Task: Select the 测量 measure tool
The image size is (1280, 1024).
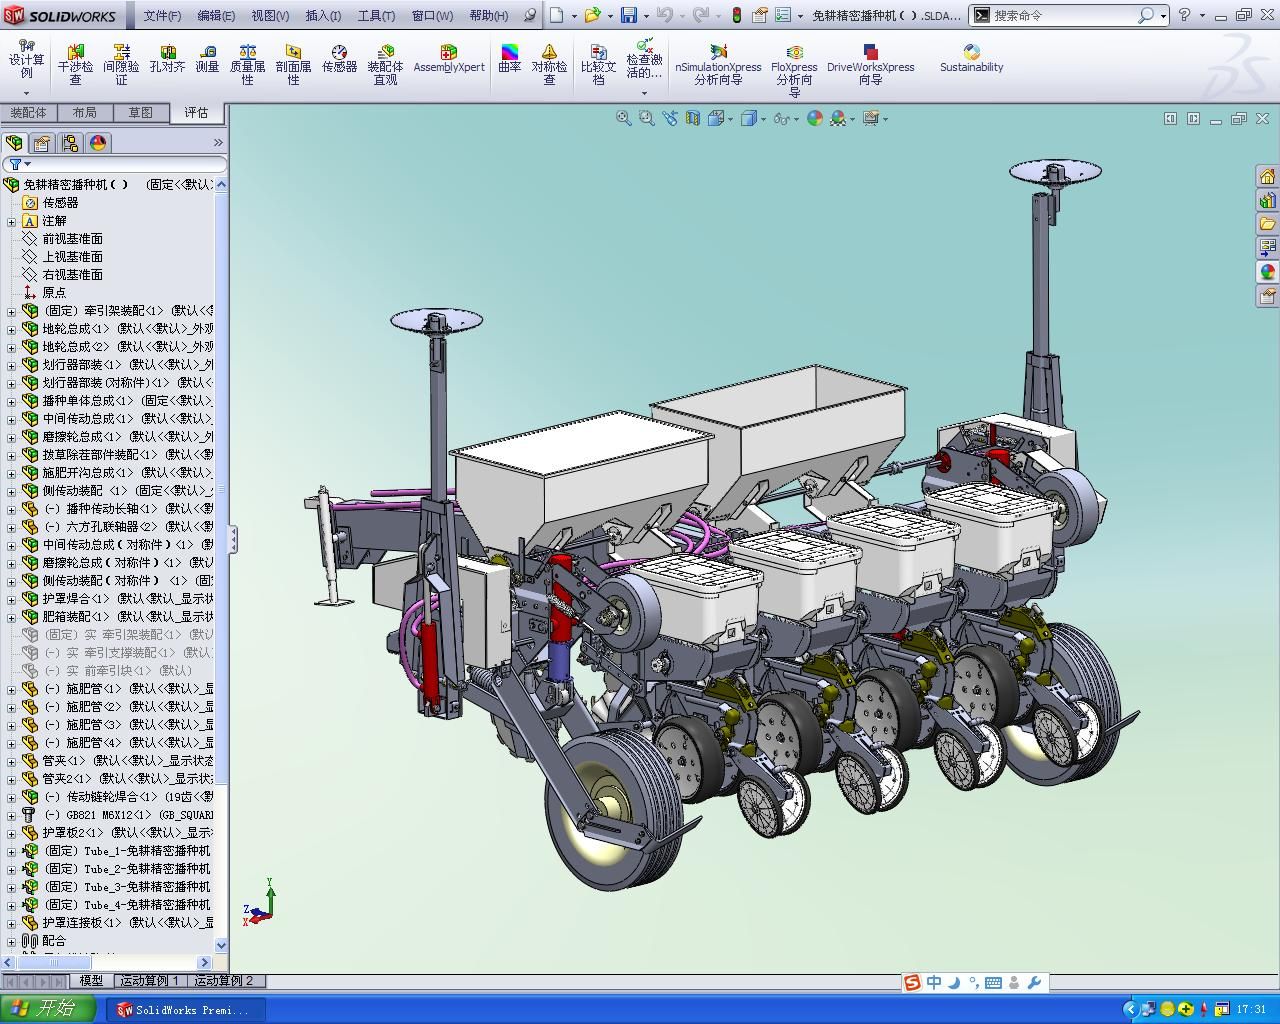Action: click(x=207, y=60)
